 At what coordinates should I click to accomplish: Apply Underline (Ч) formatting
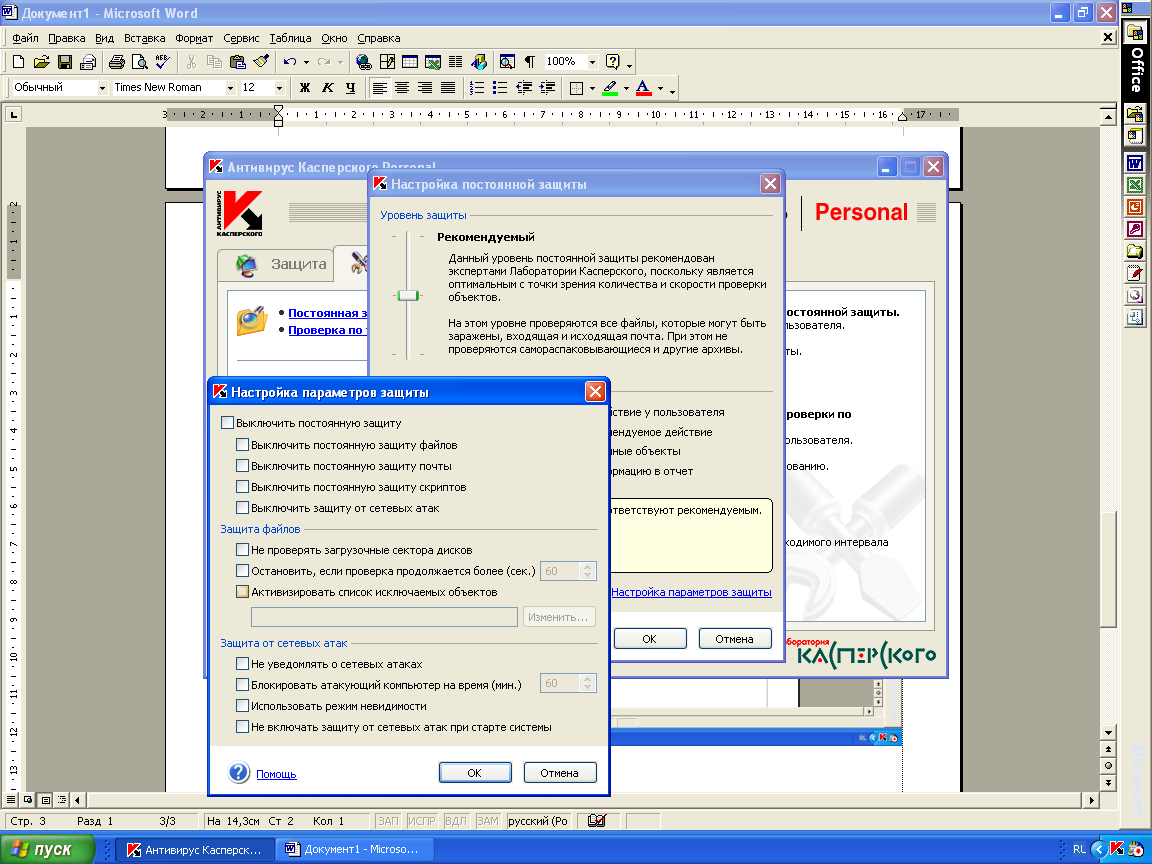[350, 88]
